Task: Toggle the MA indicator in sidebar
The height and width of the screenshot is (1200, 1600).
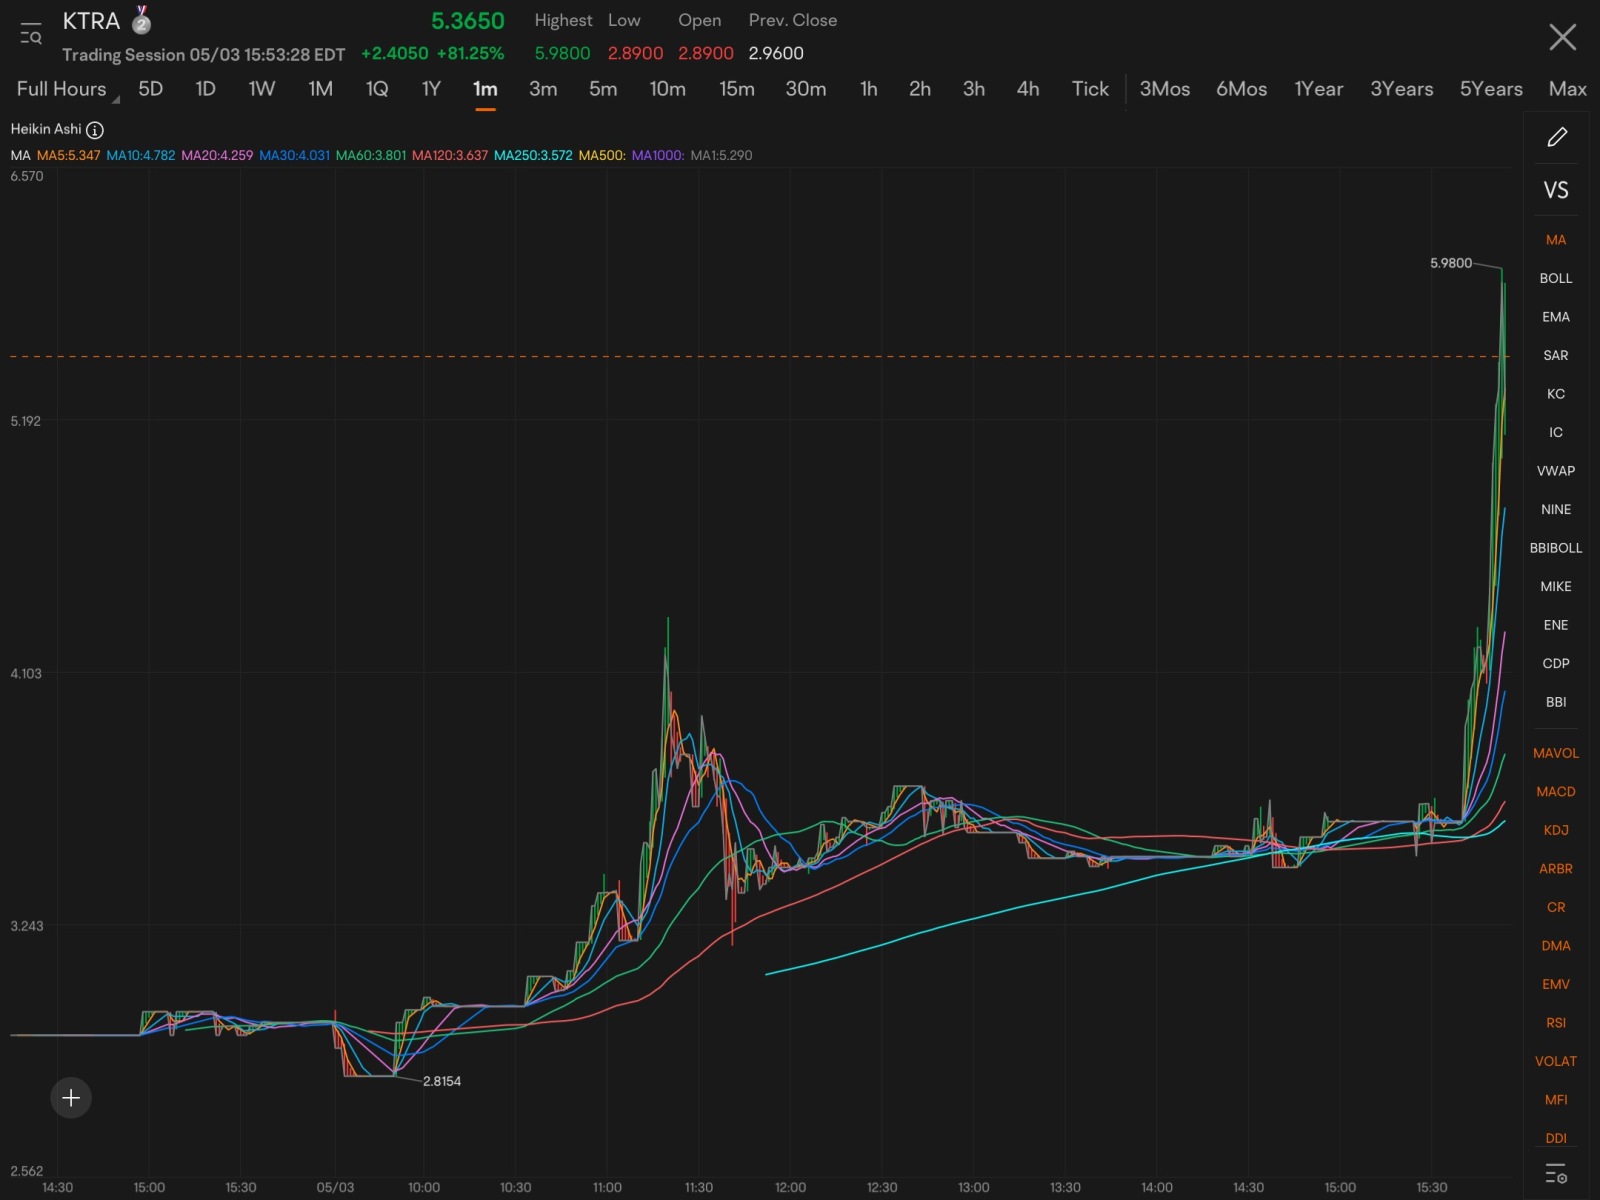Action: (1556, 240)
